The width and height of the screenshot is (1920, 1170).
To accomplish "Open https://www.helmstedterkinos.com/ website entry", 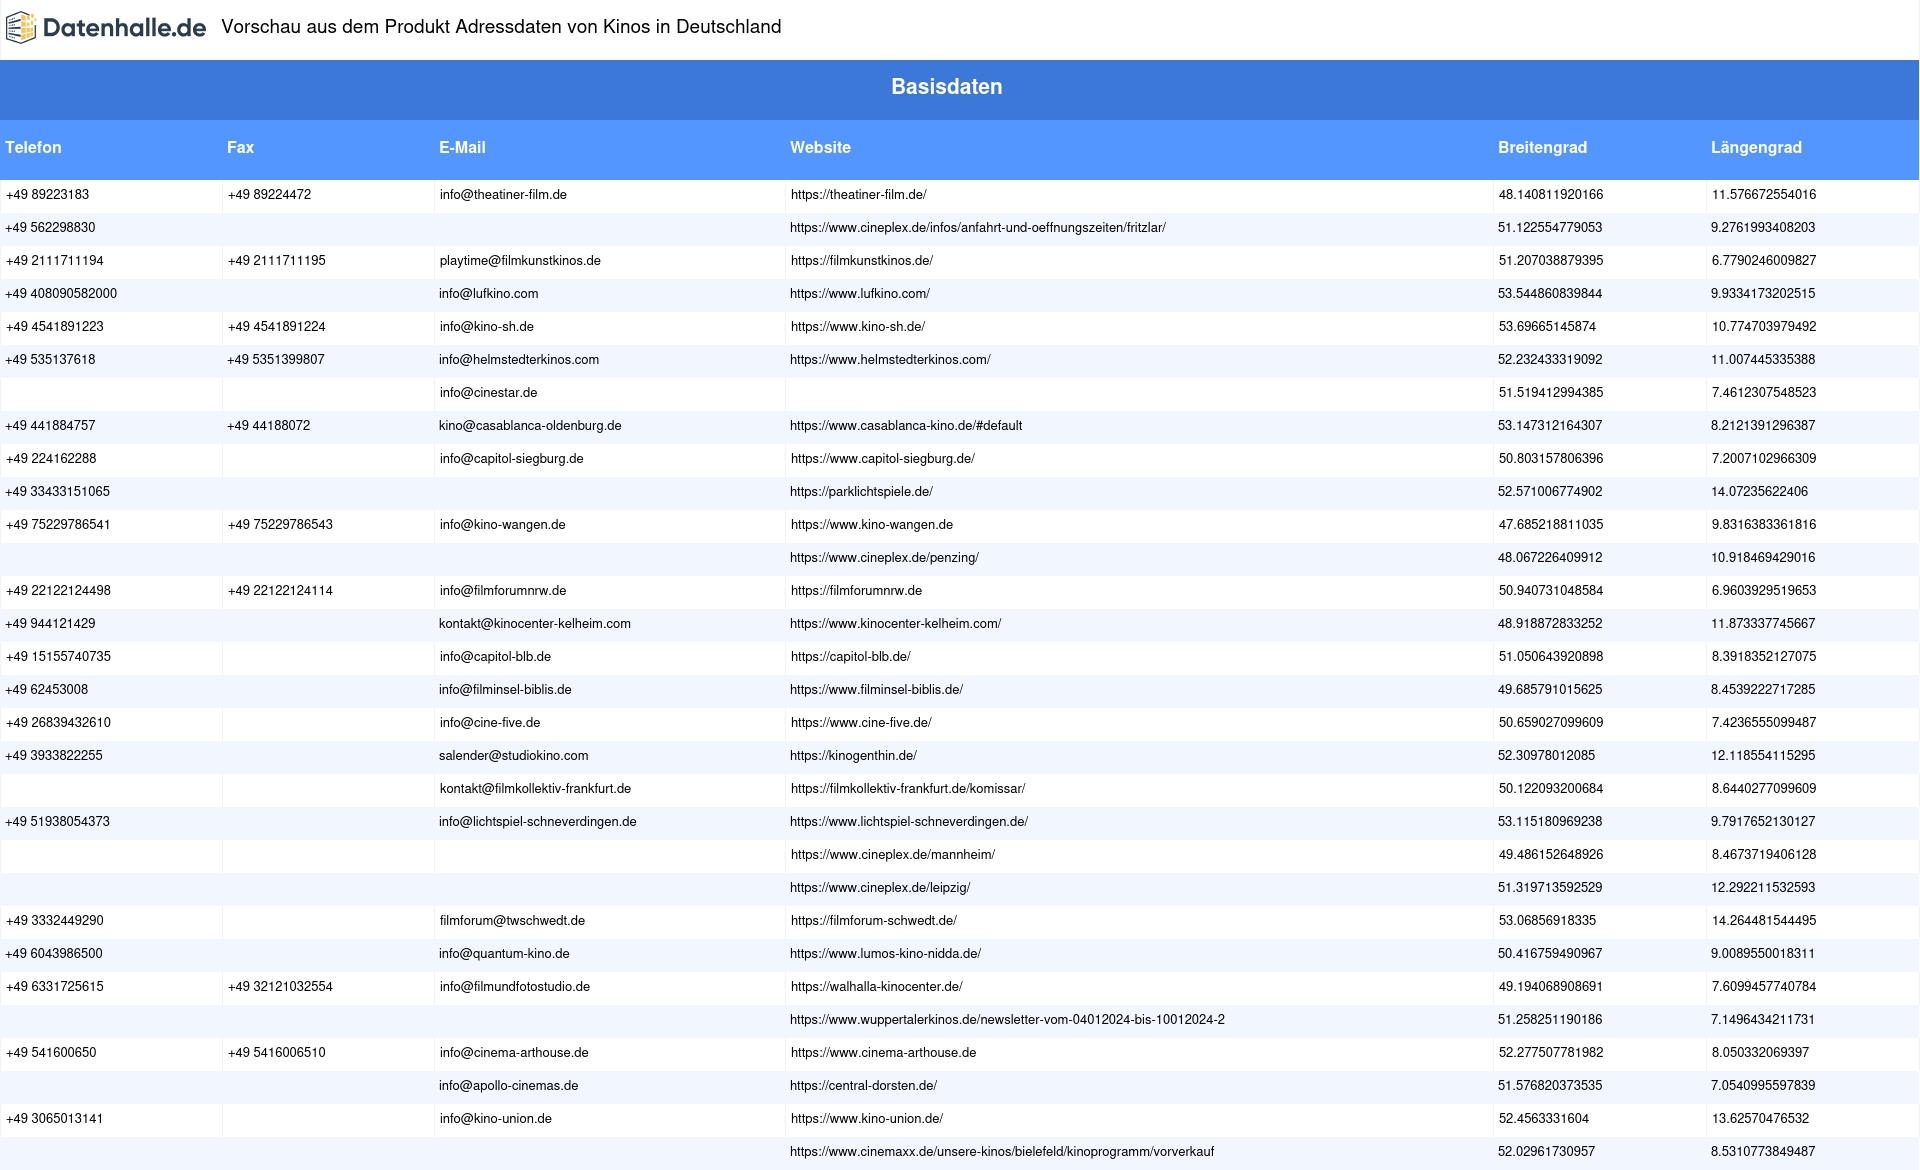I will 890,360.
